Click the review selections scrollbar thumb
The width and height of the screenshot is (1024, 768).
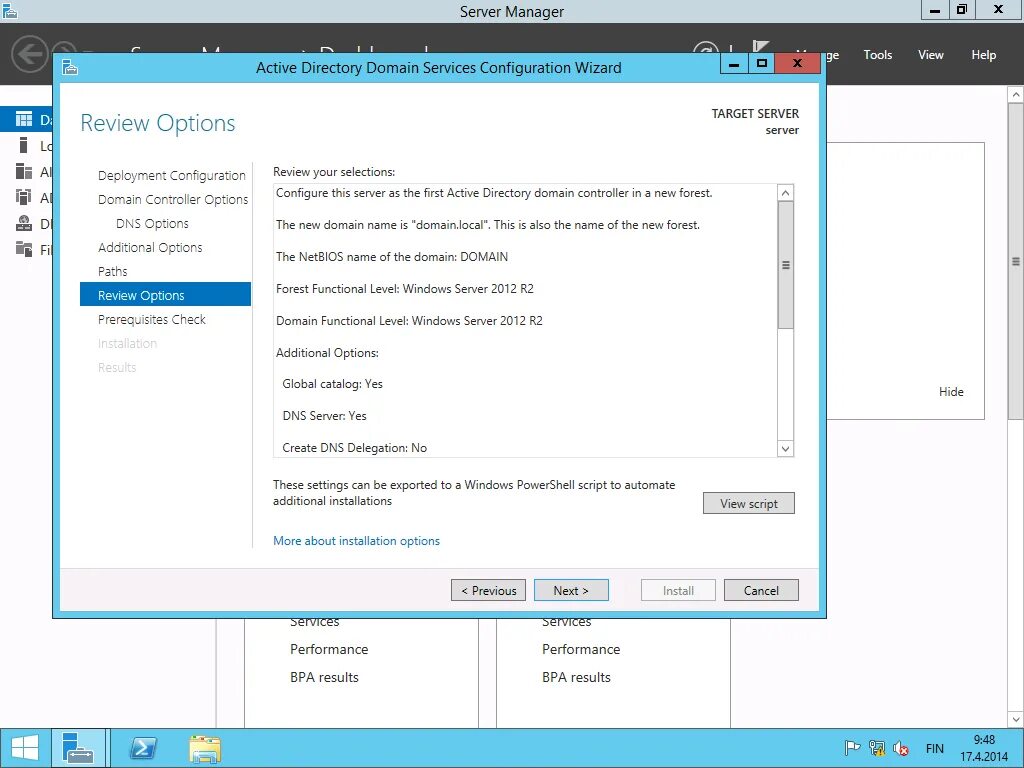pyautogui.click(x=786, y=265)
